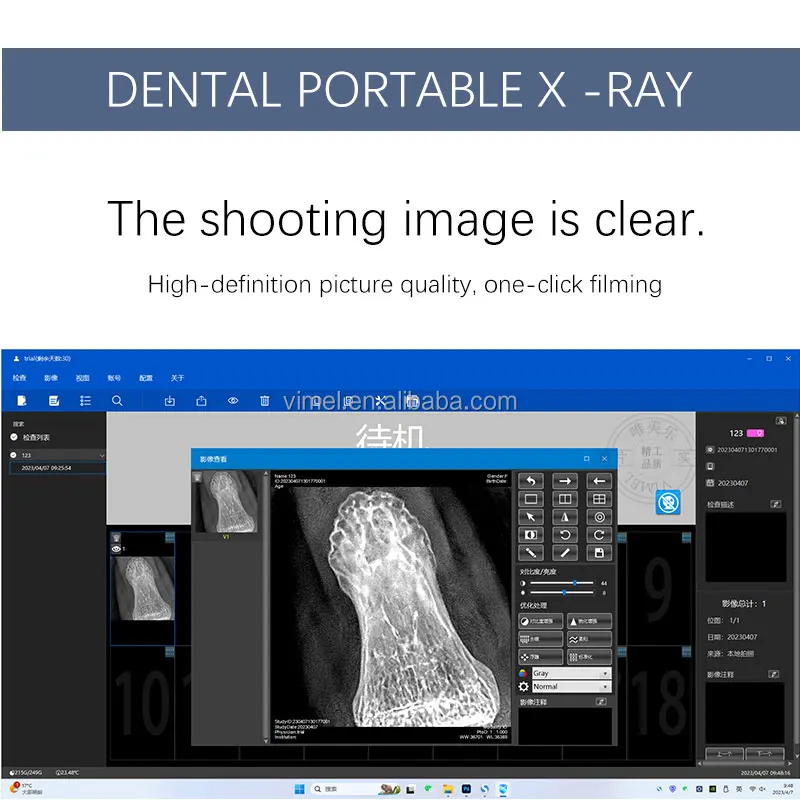Click the trash delete icon in the toolbar
800x800 pixels.
click(x=264, y=400)
